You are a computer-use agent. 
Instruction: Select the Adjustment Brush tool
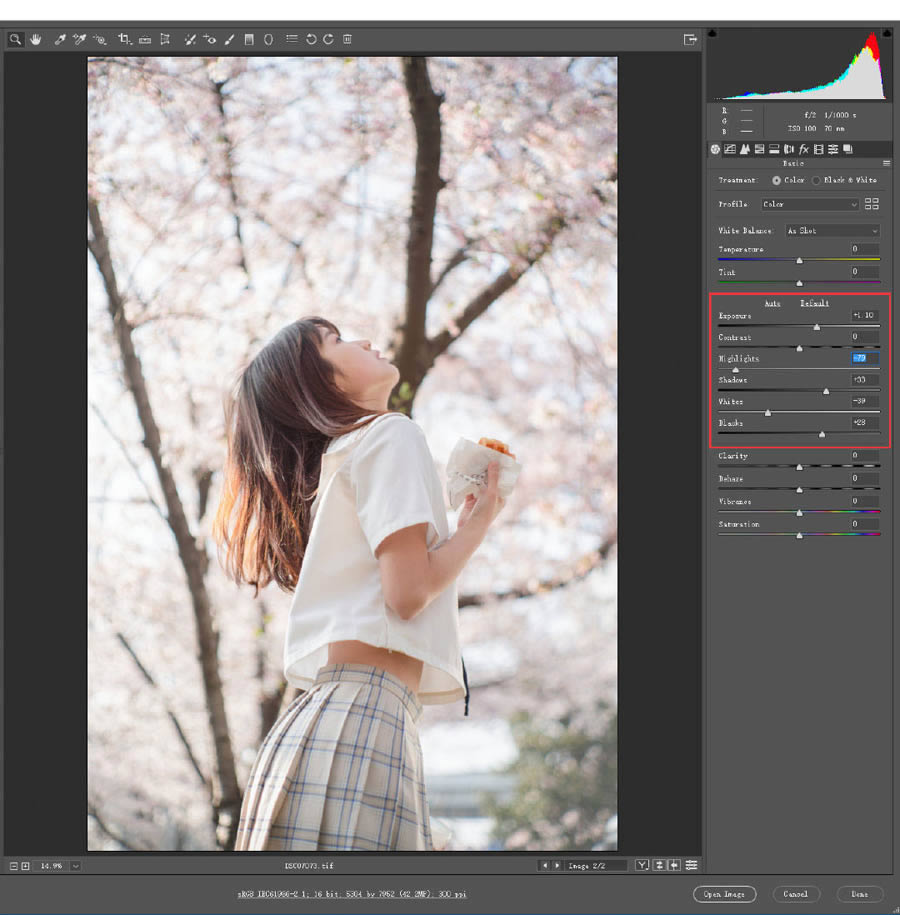[229, 39]
